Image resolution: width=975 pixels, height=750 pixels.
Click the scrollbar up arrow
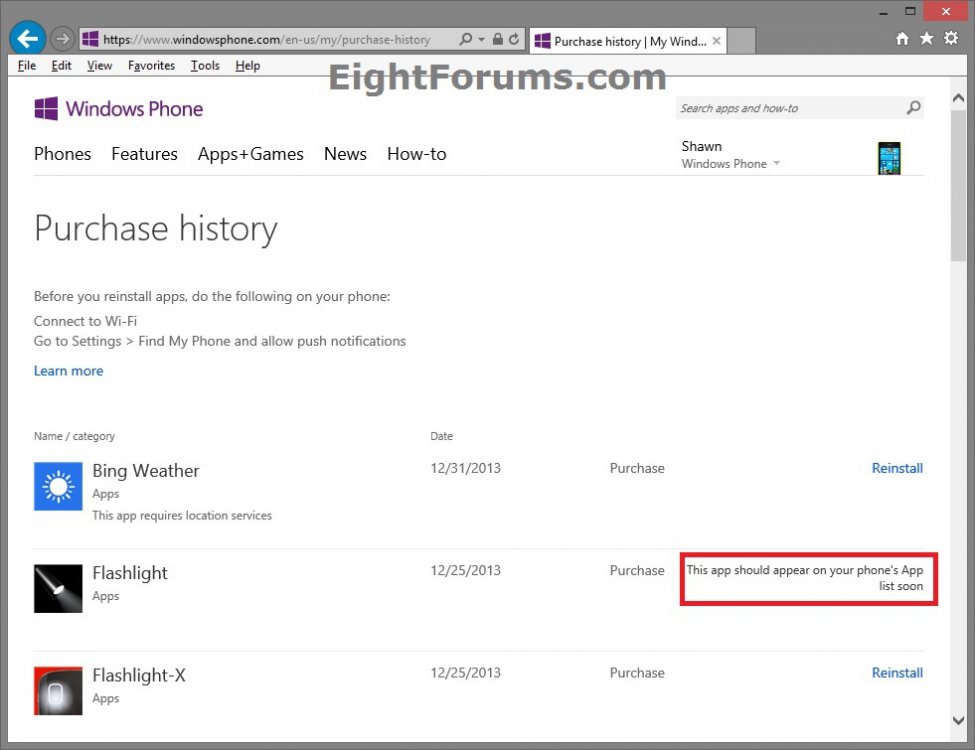(x=958, y=98)
